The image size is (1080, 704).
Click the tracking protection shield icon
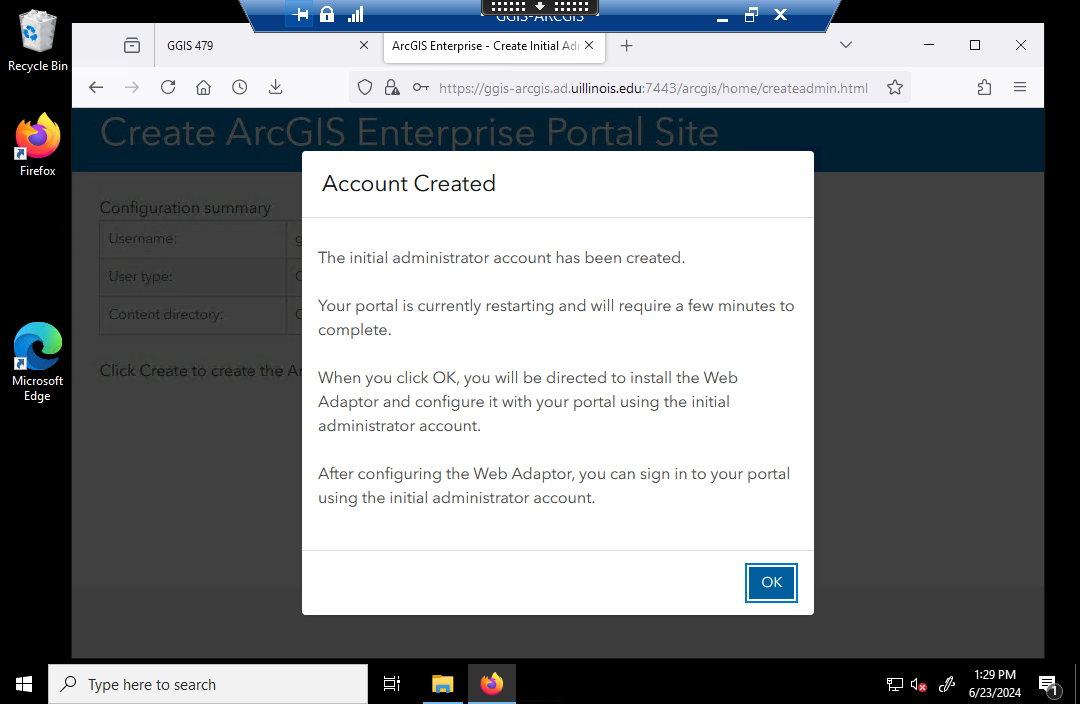point(365,88)
